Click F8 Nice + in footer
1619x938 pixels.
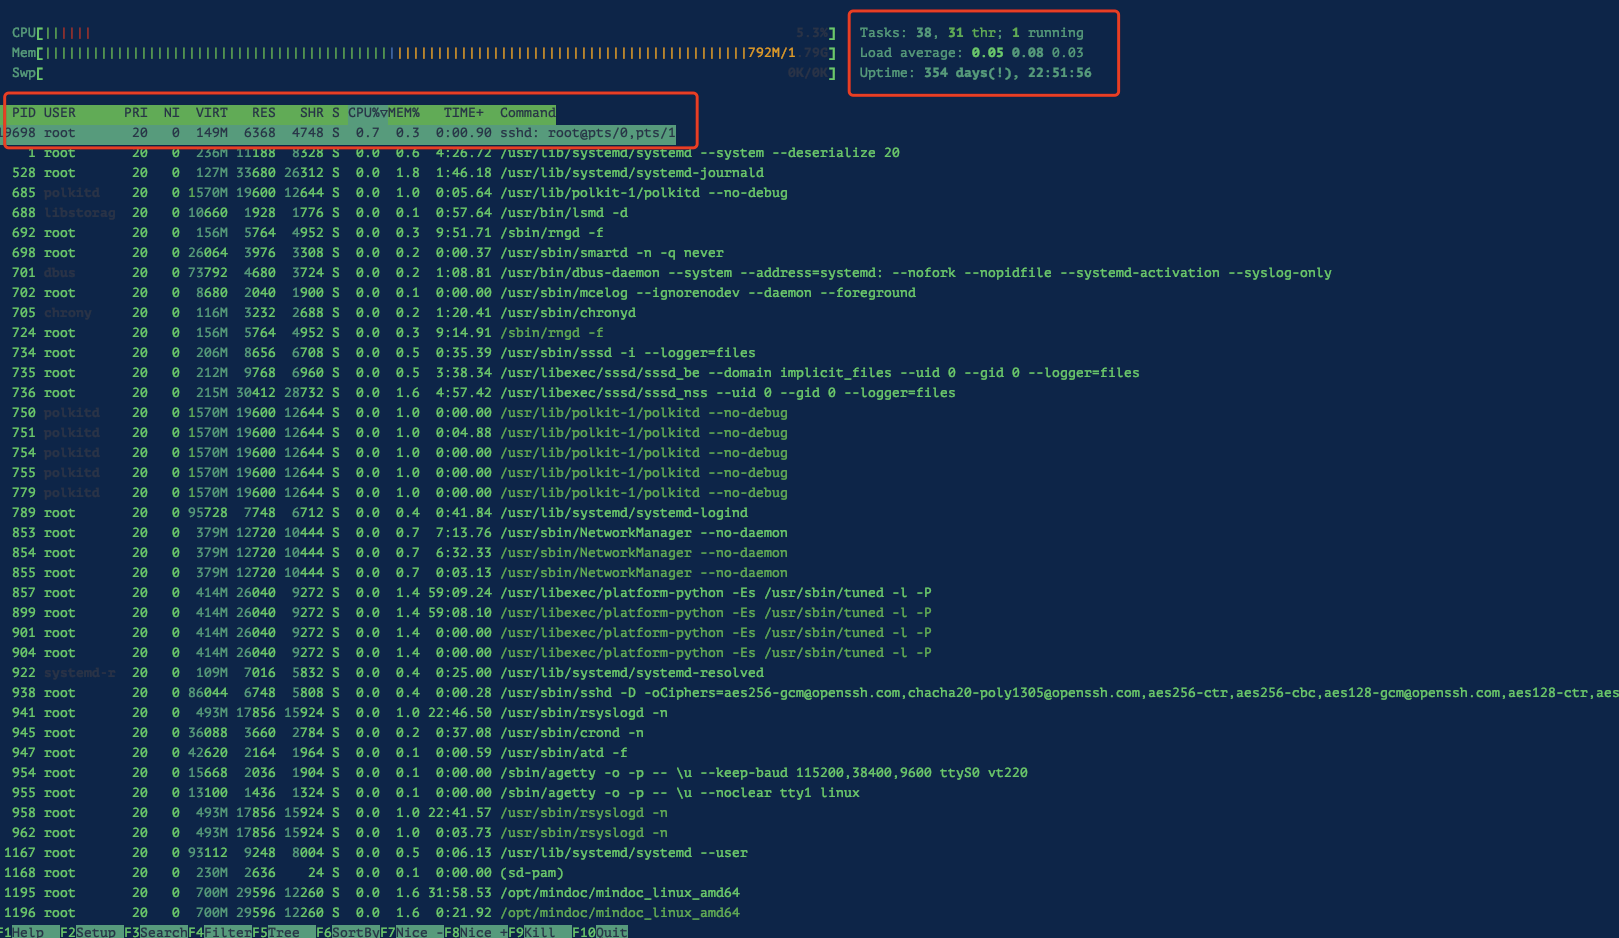(x=476, y=932)
